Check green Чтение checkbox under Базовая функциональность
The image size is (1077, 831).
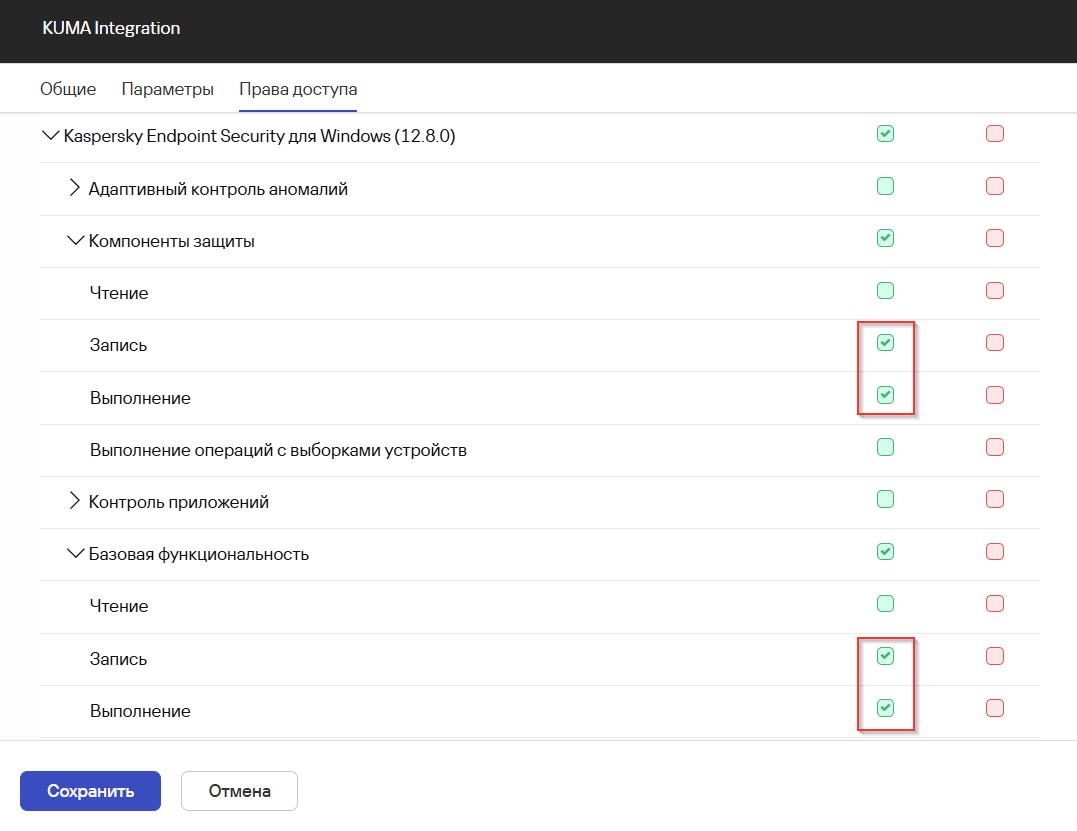pyautogui.click(x=885, y=604)
